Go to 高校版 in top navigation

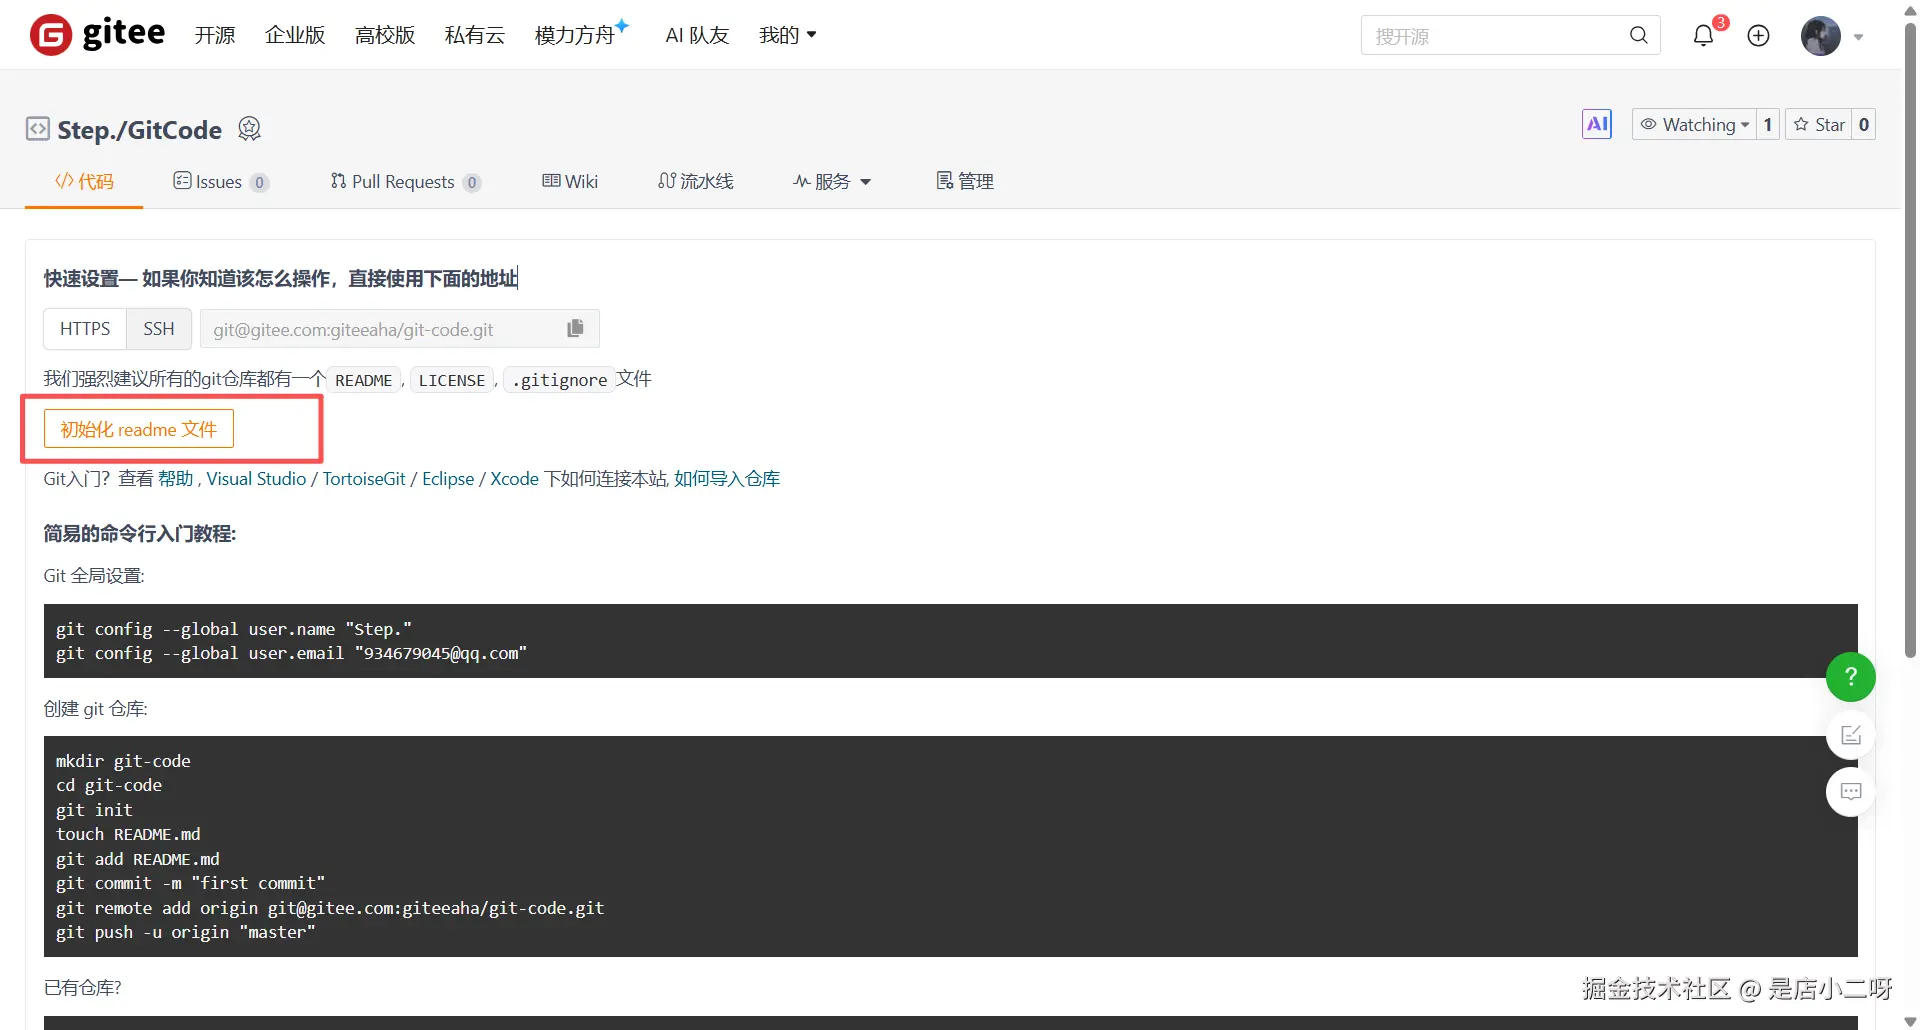point(385,35)
